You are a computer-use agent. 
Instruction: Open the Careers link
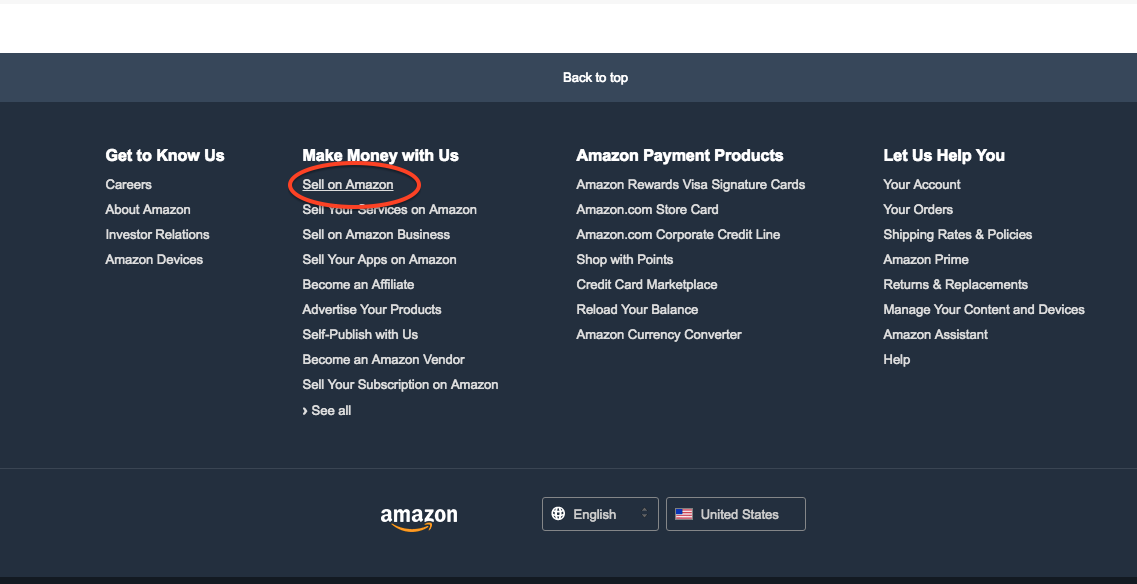[x=128, y=184]
